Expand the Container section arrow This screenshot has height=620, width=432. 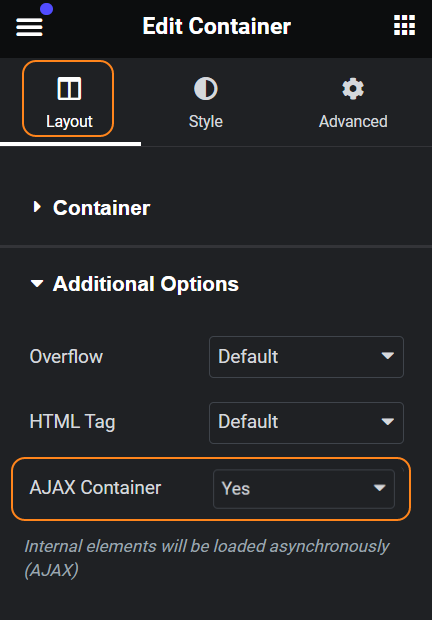pos(37,206)
